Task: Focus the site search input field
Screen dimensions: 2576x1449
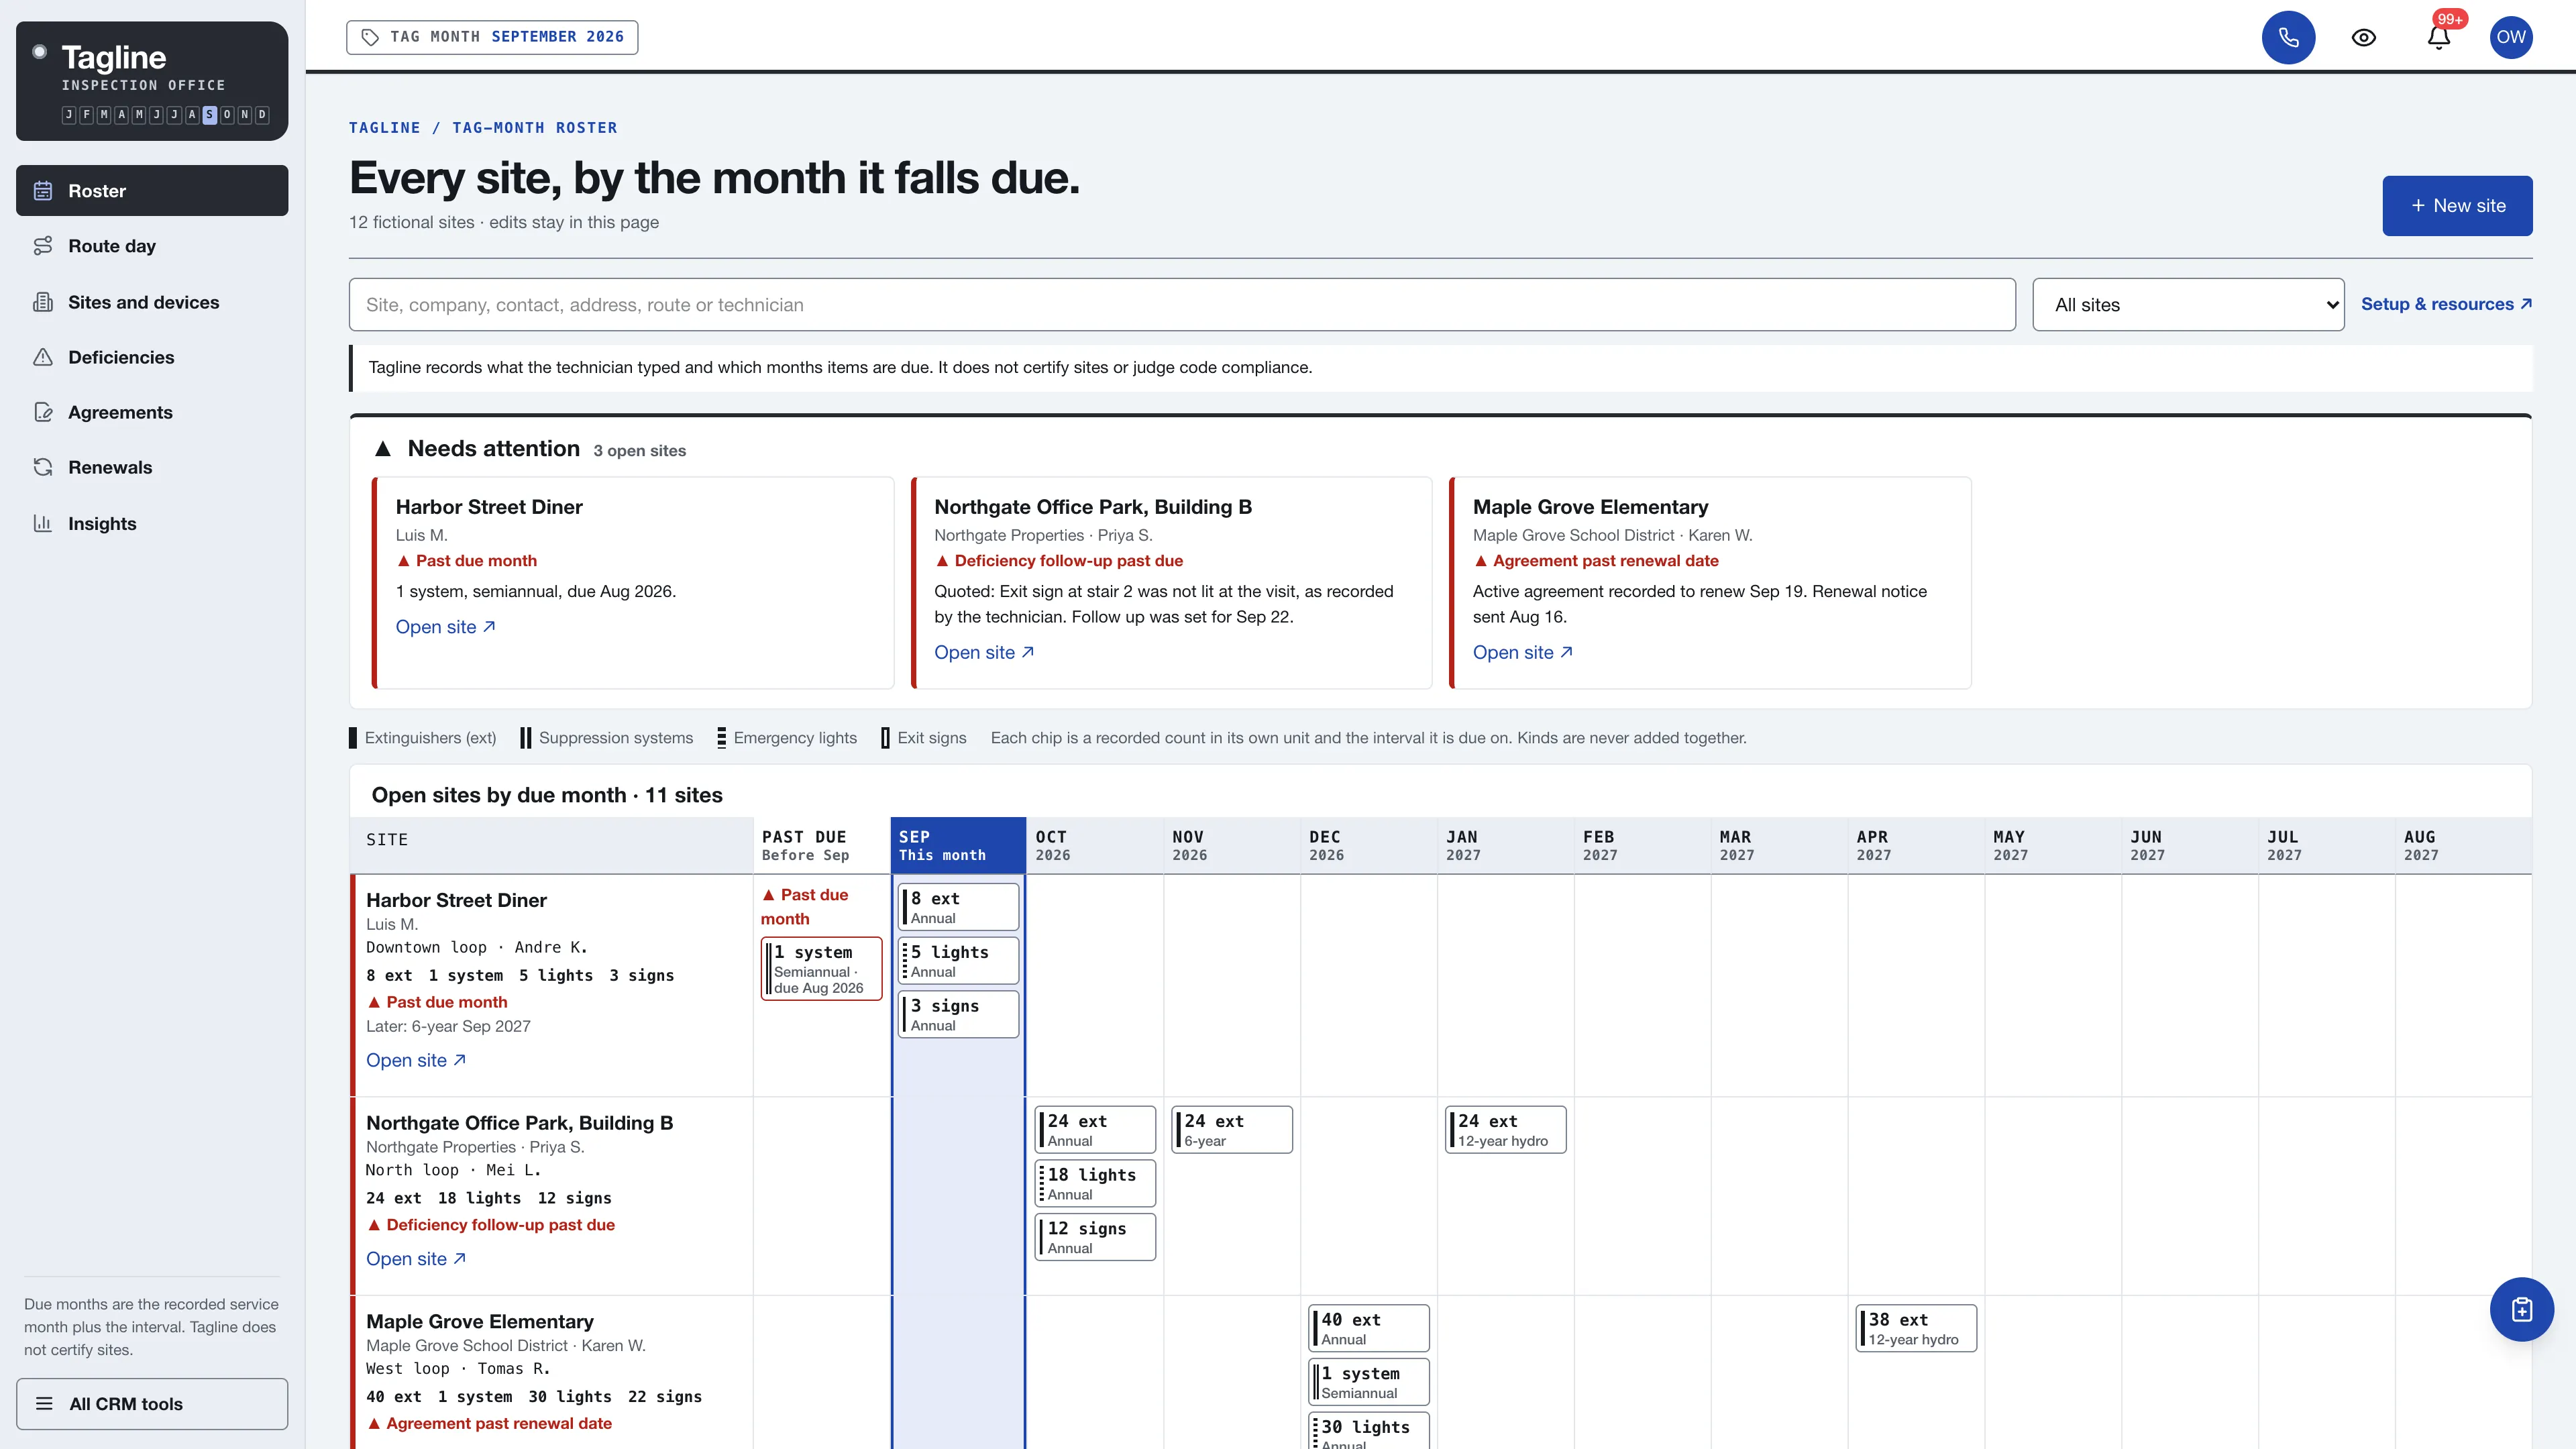Action: point(1182,305)
